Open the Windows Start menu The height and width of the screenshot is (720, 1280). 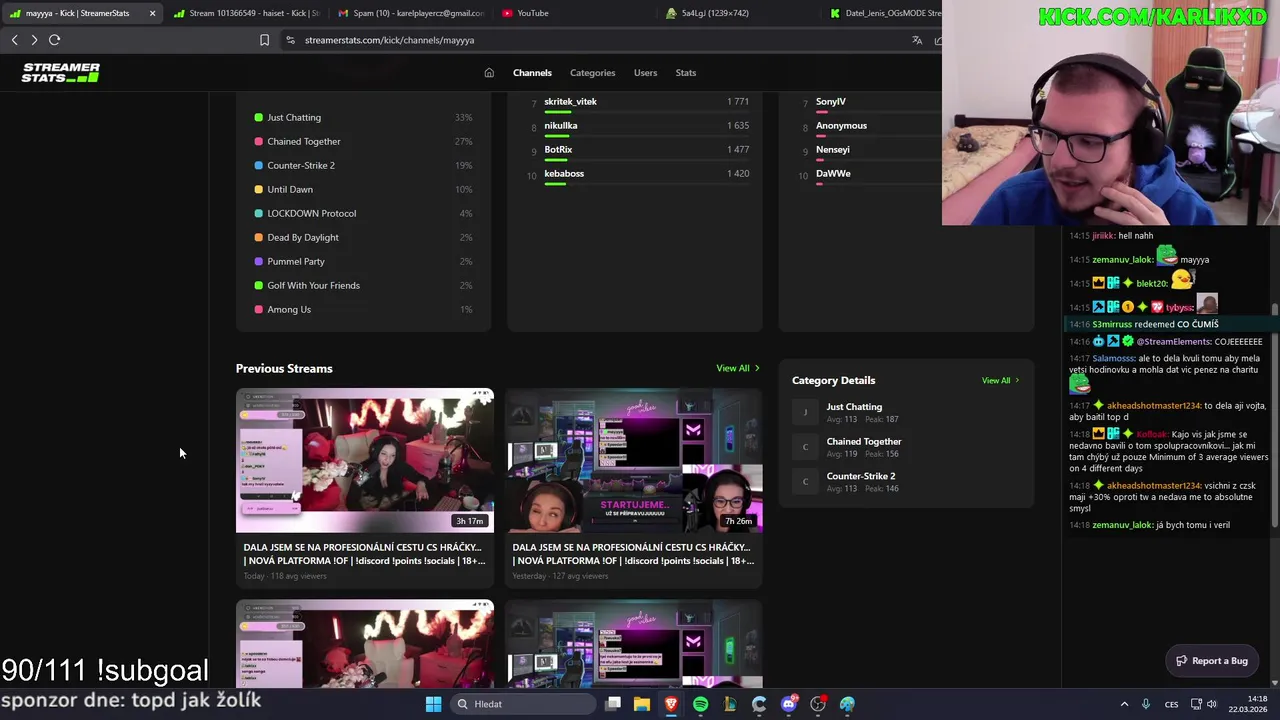point(433,704)
